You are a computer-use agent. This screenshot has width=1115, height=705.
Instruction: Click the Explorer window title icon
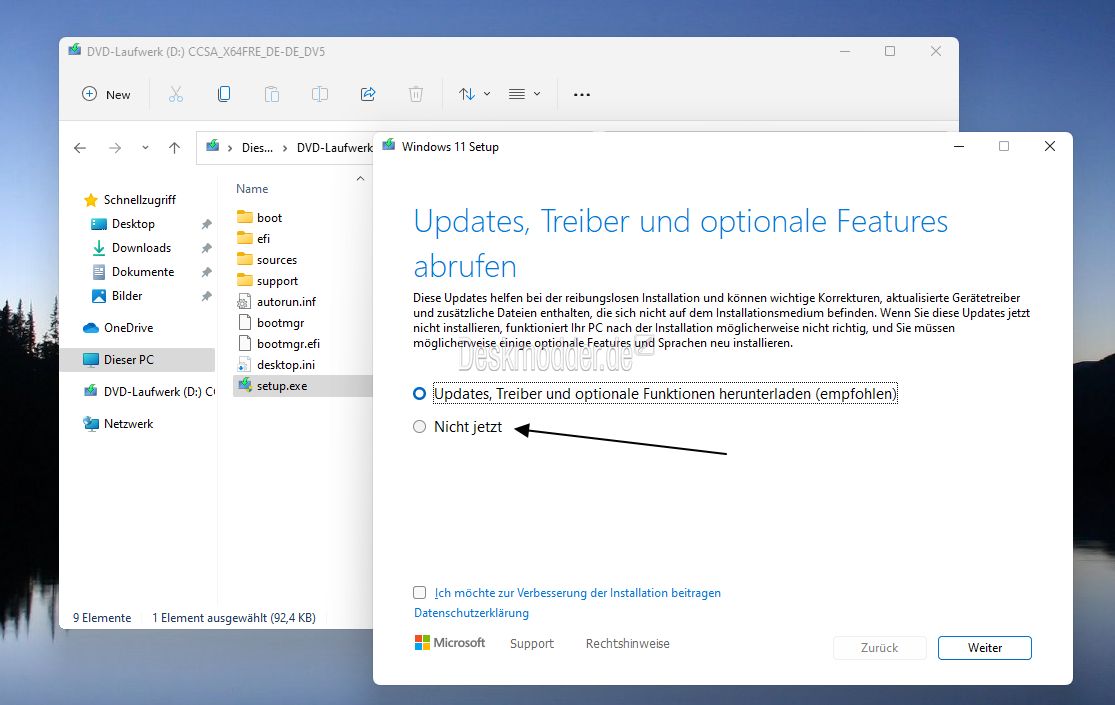[x=75, y=51]
